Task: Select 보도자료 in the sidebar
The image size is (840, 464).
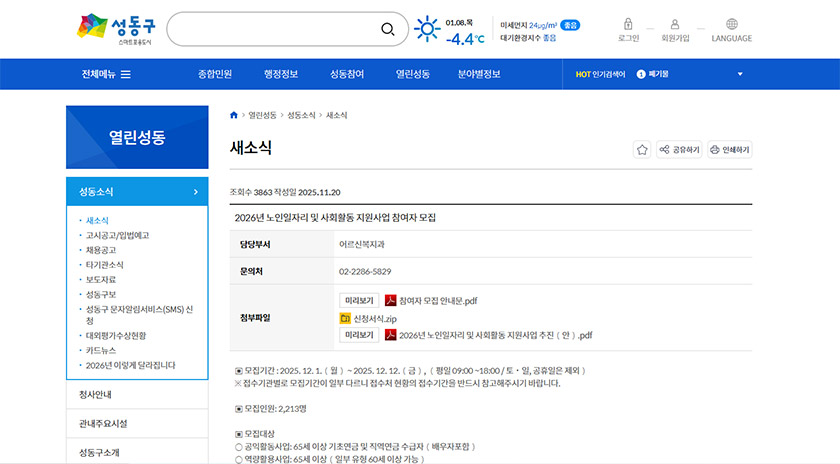Action: [x=101, y=280]
